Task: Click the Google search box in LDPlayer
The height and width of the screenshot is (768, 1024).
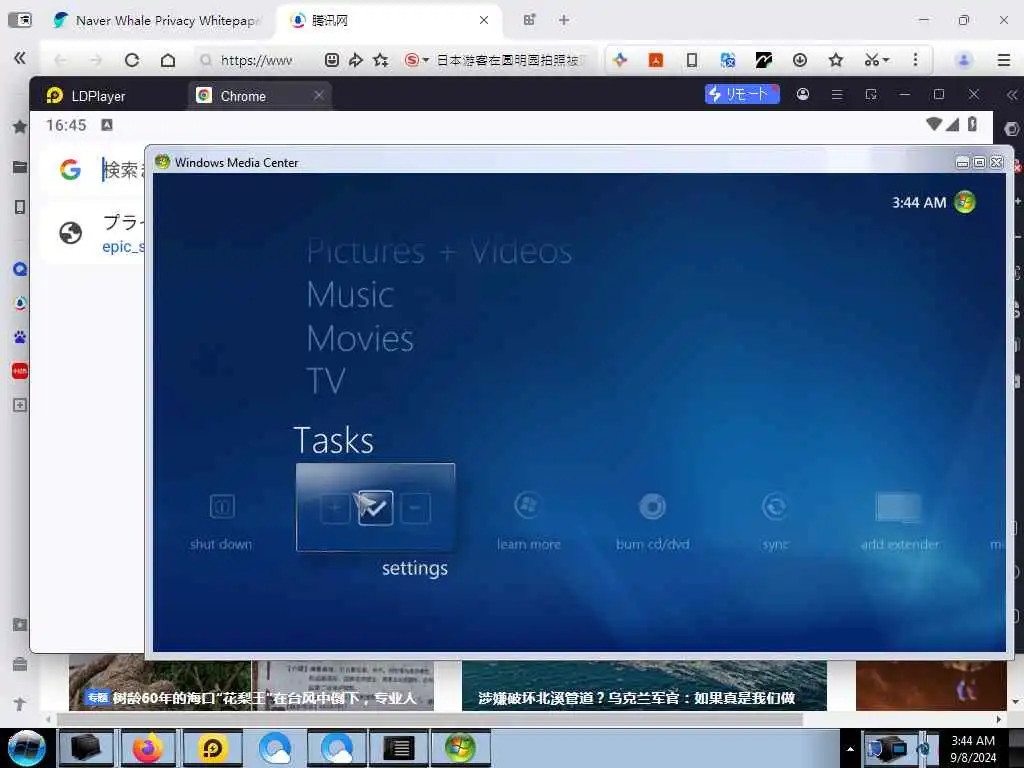Action: pyautogui.click(x=123, y=170)
